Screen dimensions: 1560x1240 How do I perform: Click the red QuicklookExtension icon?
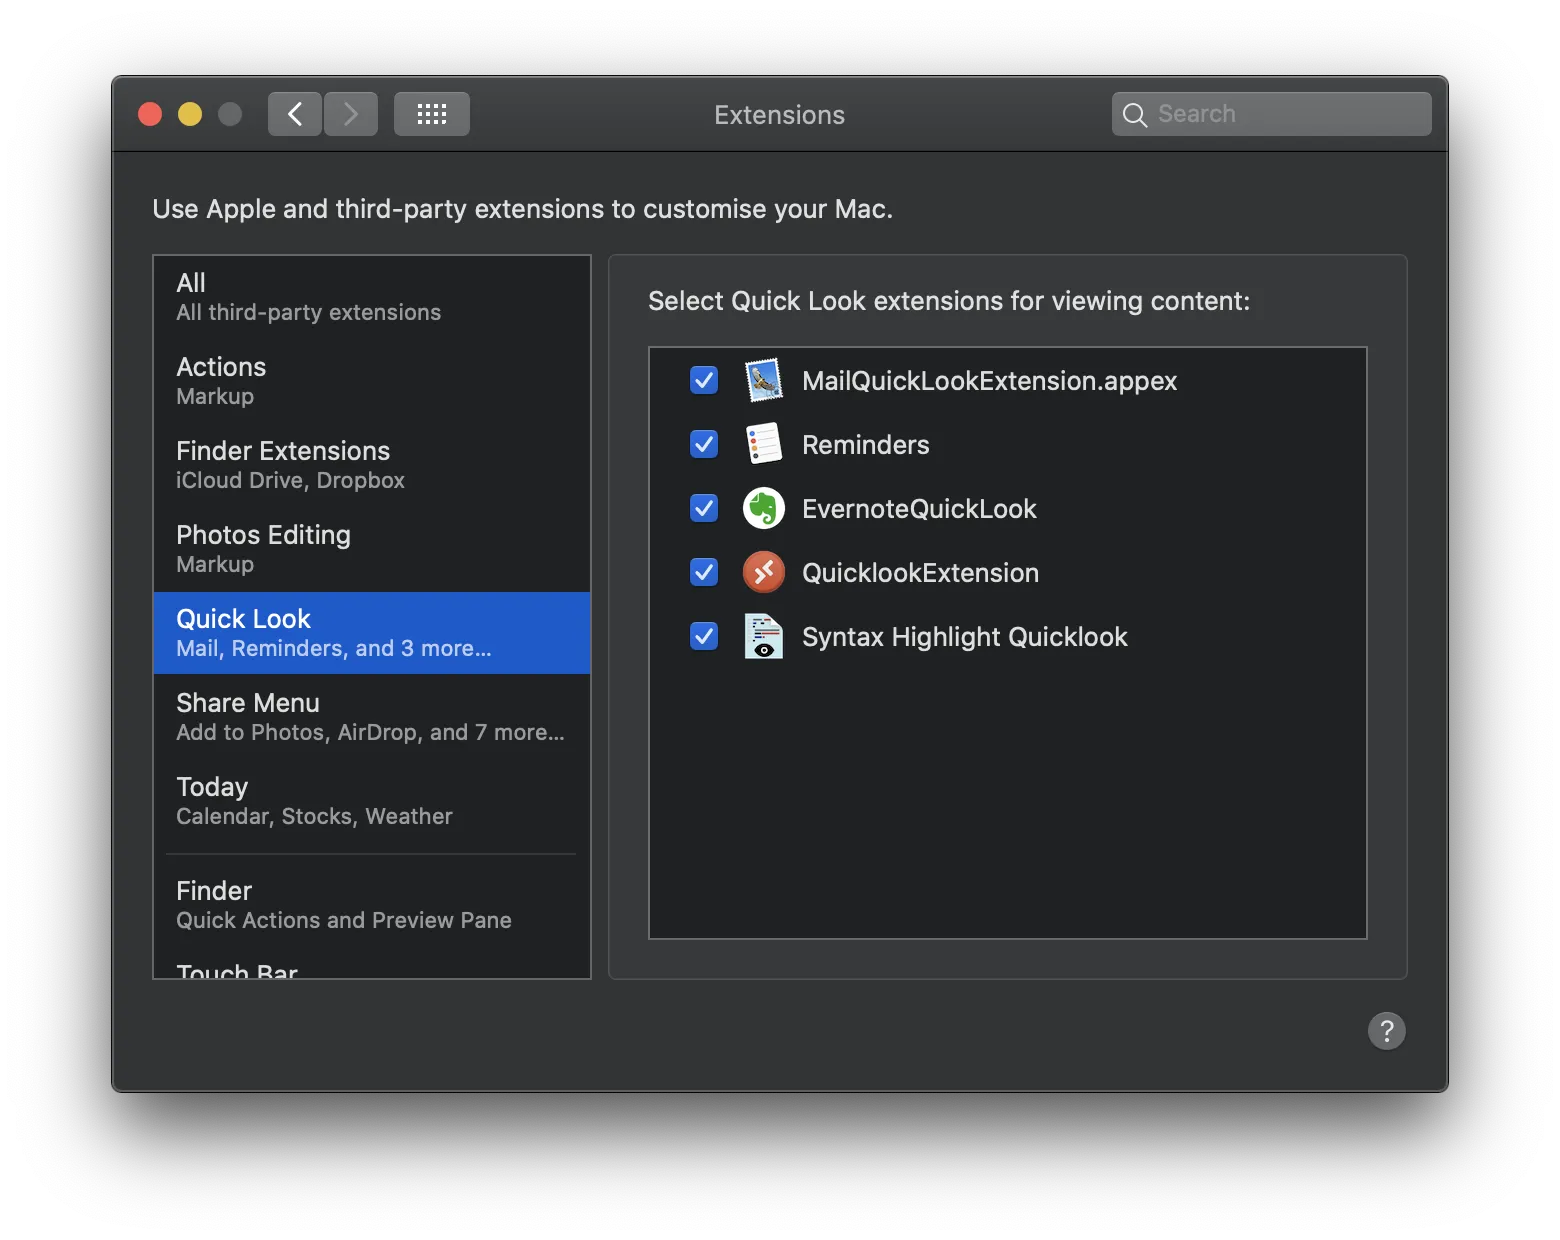[763, 572]
